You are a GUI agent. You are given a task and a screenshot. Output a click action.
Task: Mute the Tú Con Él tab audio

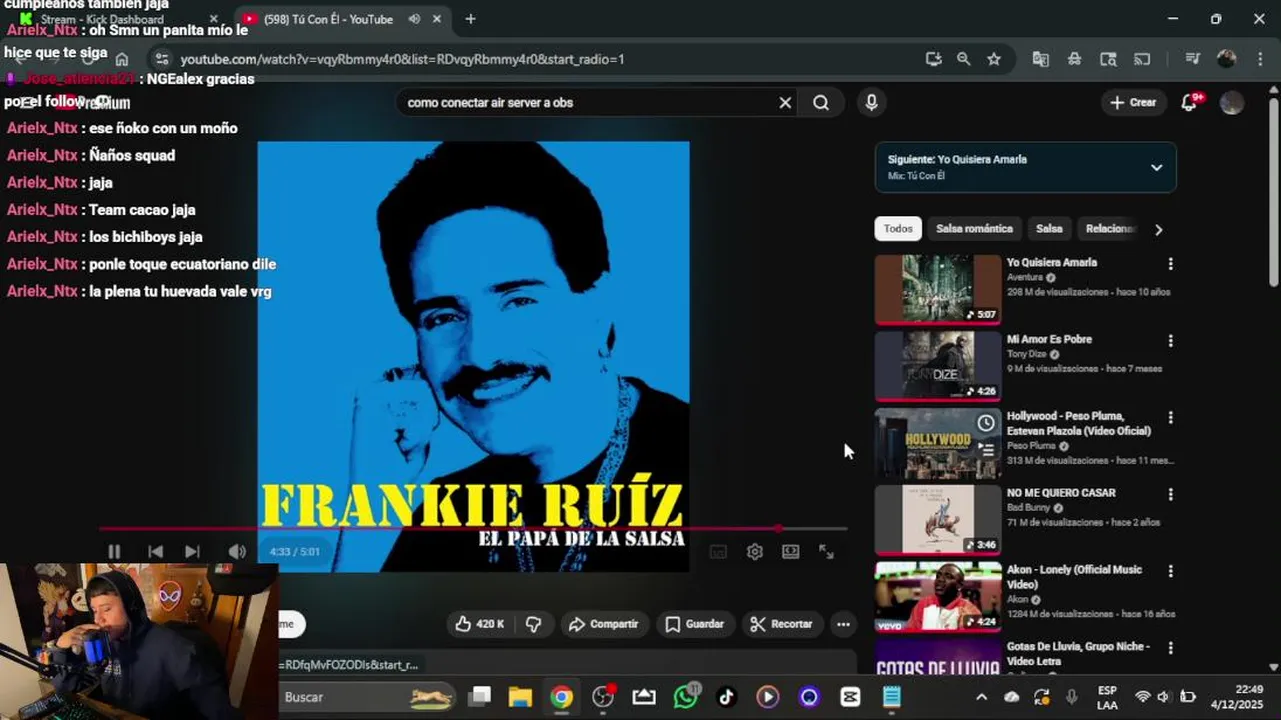click(414, 19)
